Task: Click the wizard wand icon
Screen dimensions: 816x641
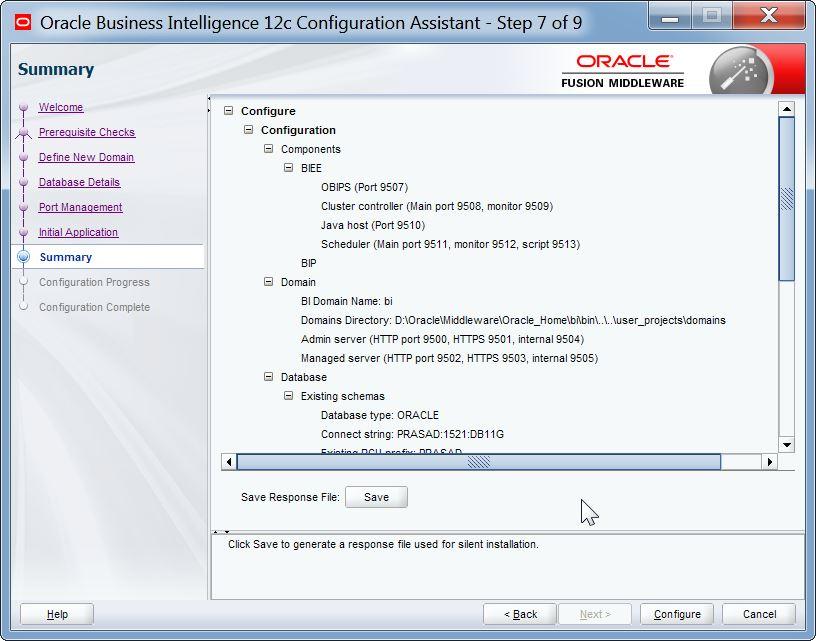Action: [741, 71]
